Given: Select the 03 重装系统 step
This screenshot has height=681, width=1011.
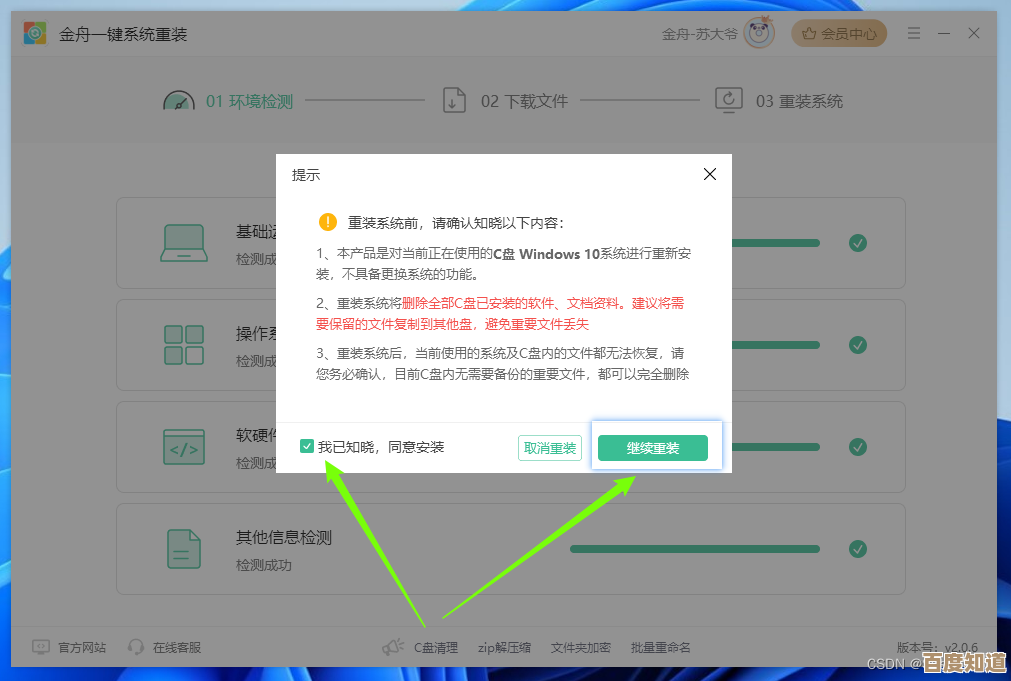Looking at the screenshot, I should click(800, 100).
